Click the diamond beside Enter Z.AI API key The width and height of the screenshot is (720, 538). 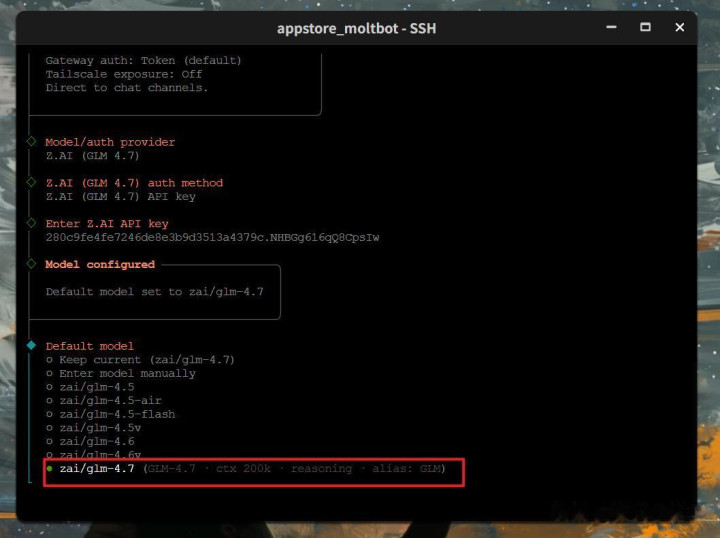click(x=31, y=223)
